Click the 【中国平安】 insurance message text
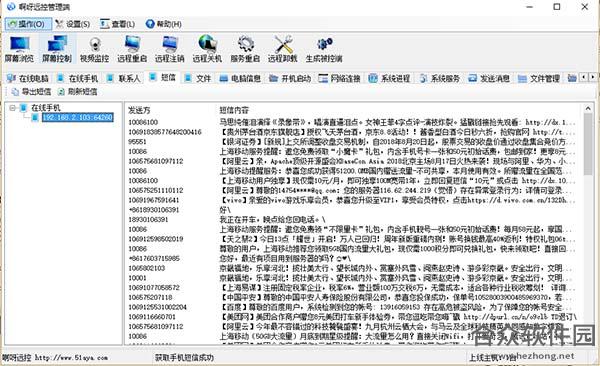 (x=397, y=297)
